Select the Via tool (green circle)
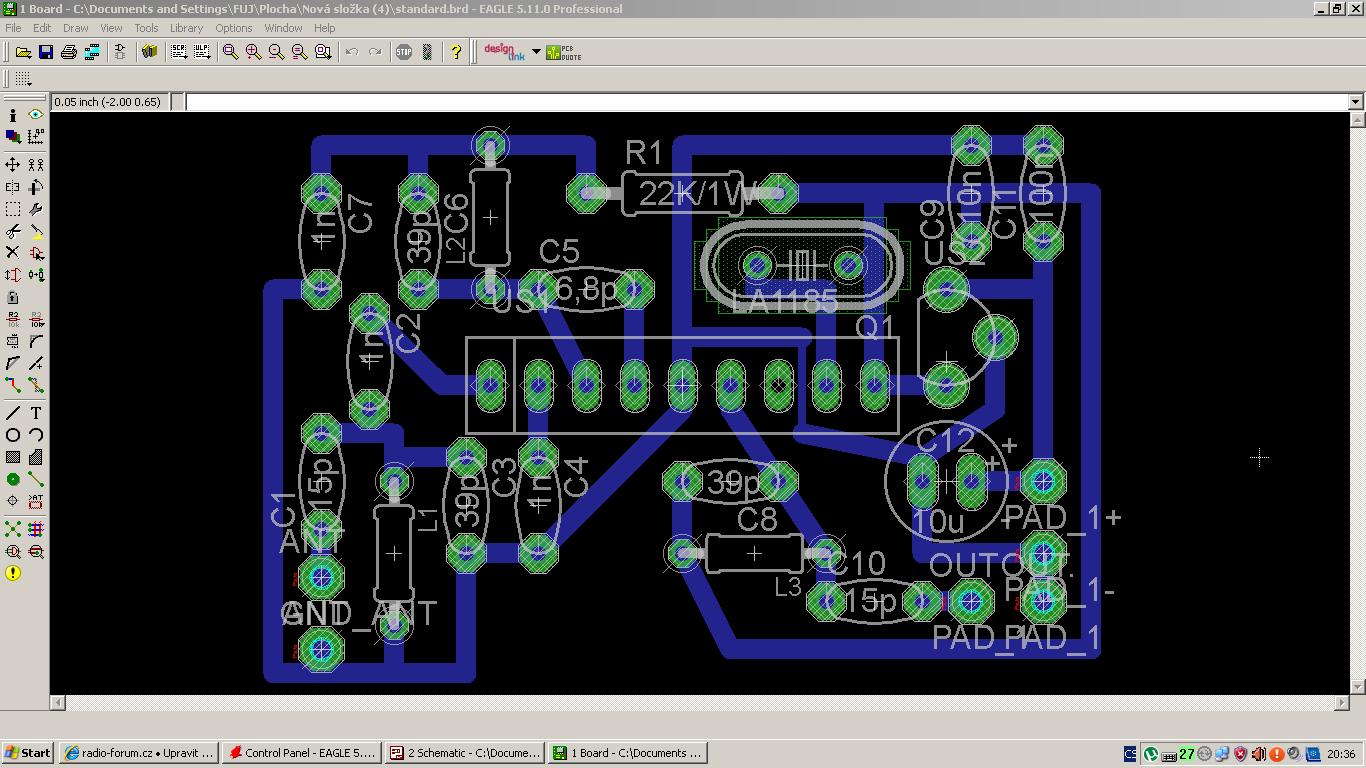 click(x=13, y=479)
